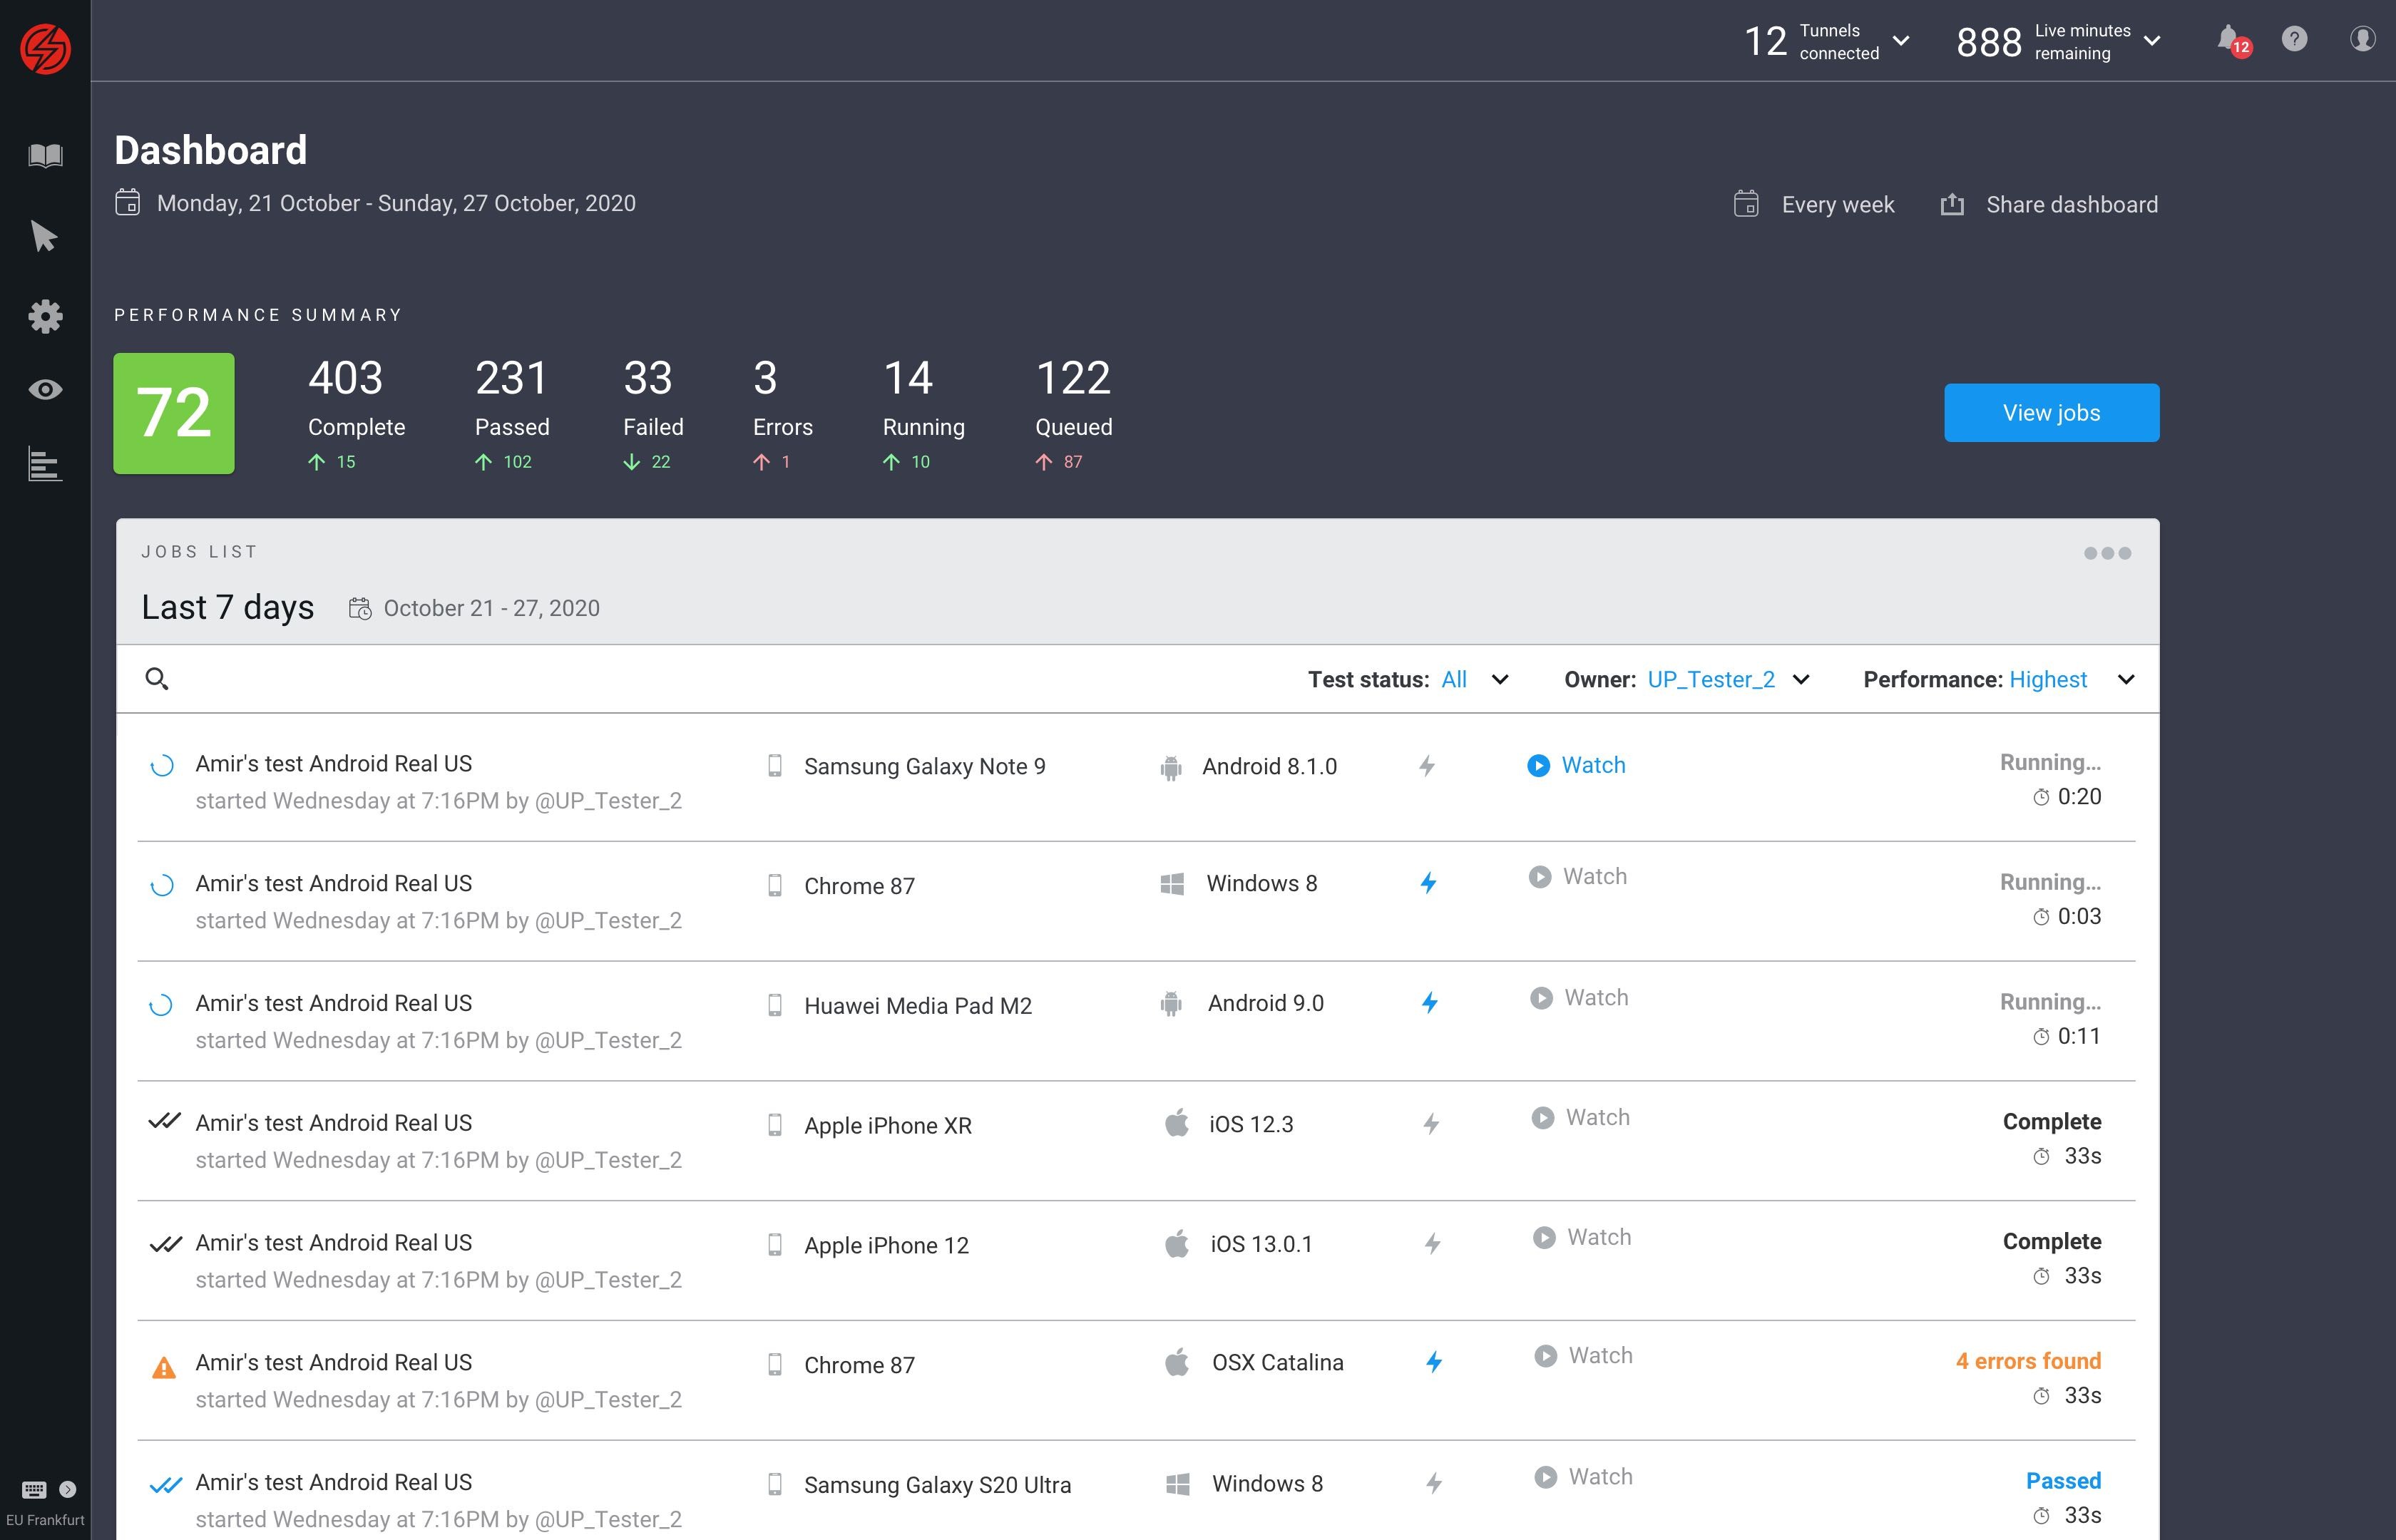Open the user account avatar icon

[x=2361, y=39]
